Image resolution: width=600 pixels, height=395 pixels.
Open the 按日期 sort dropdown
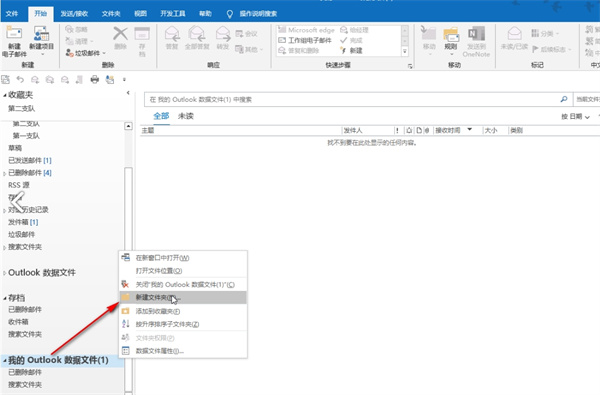576,116
